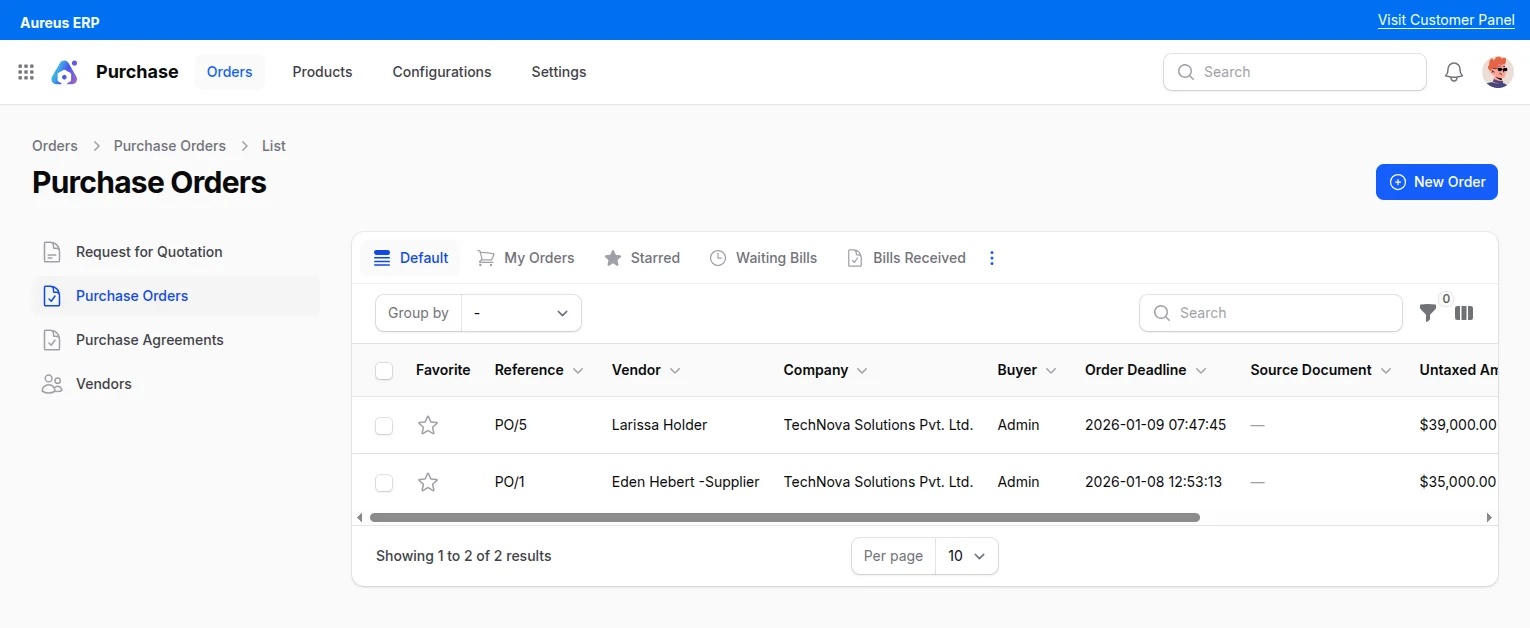Viewport: 1530px width, 628px height.
Task: Click the magnifier icon in top search
Action: (x=1186, y=72)
